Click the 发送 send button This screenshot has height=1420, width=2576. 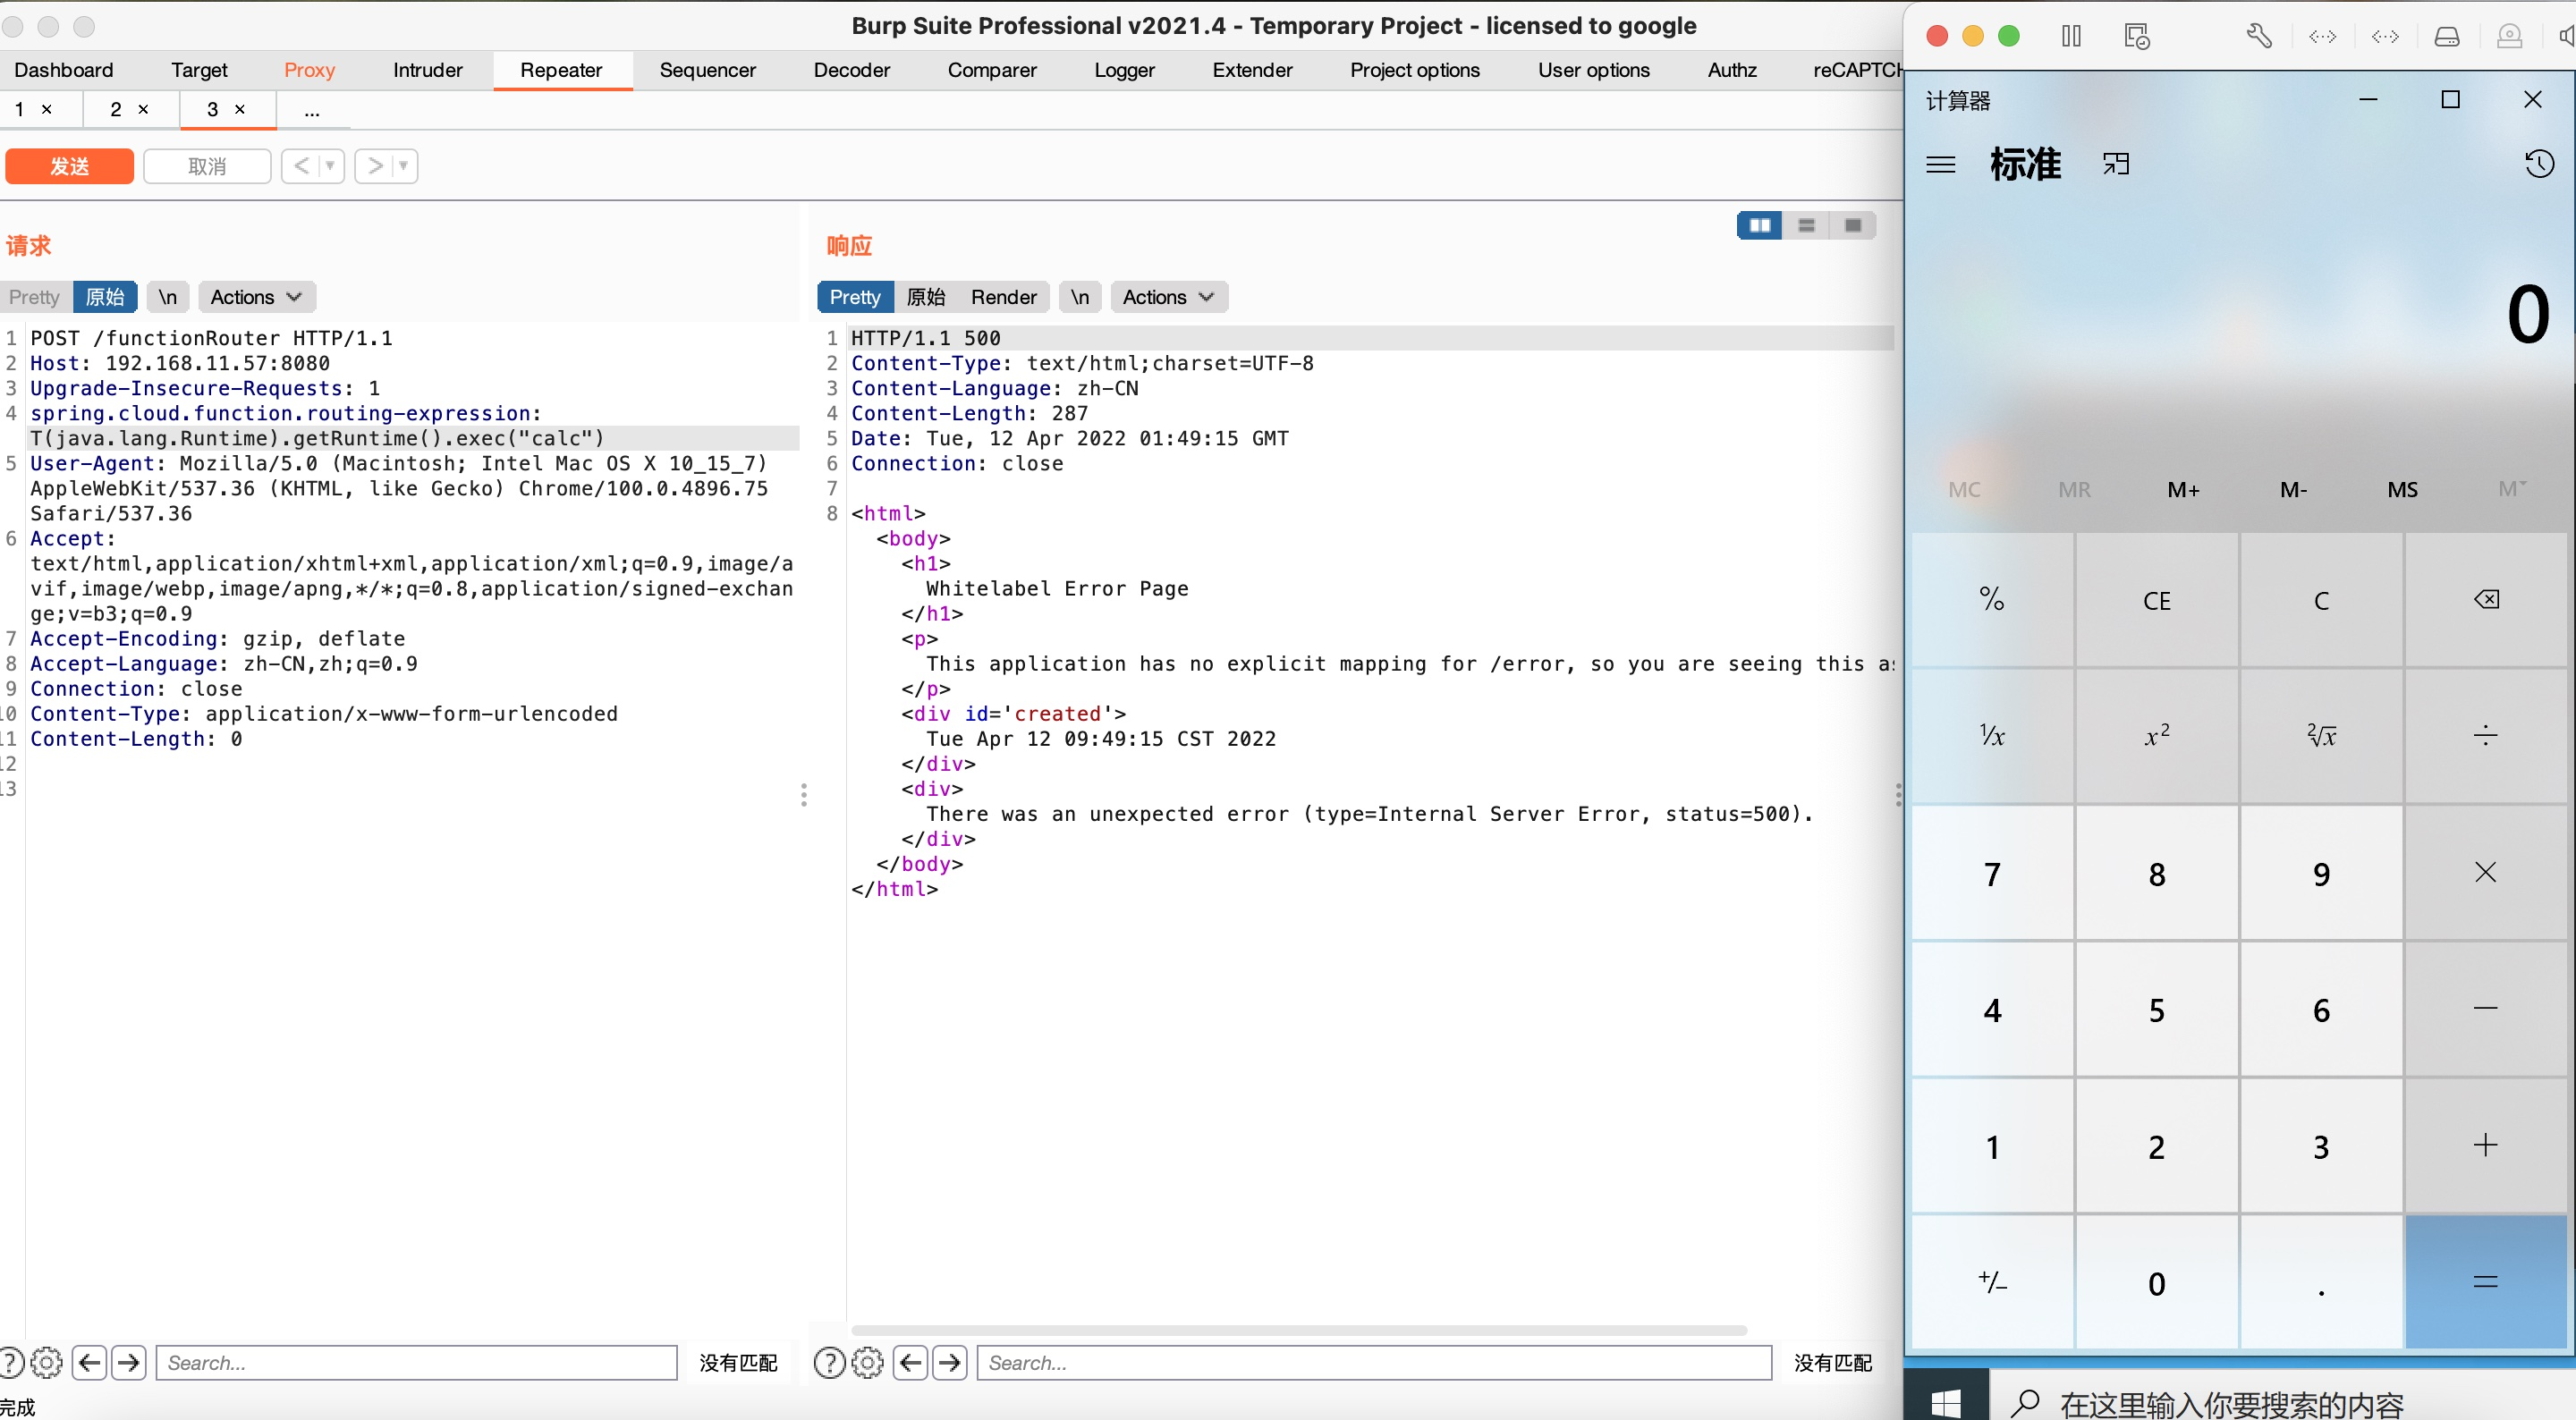pos(68,166)
